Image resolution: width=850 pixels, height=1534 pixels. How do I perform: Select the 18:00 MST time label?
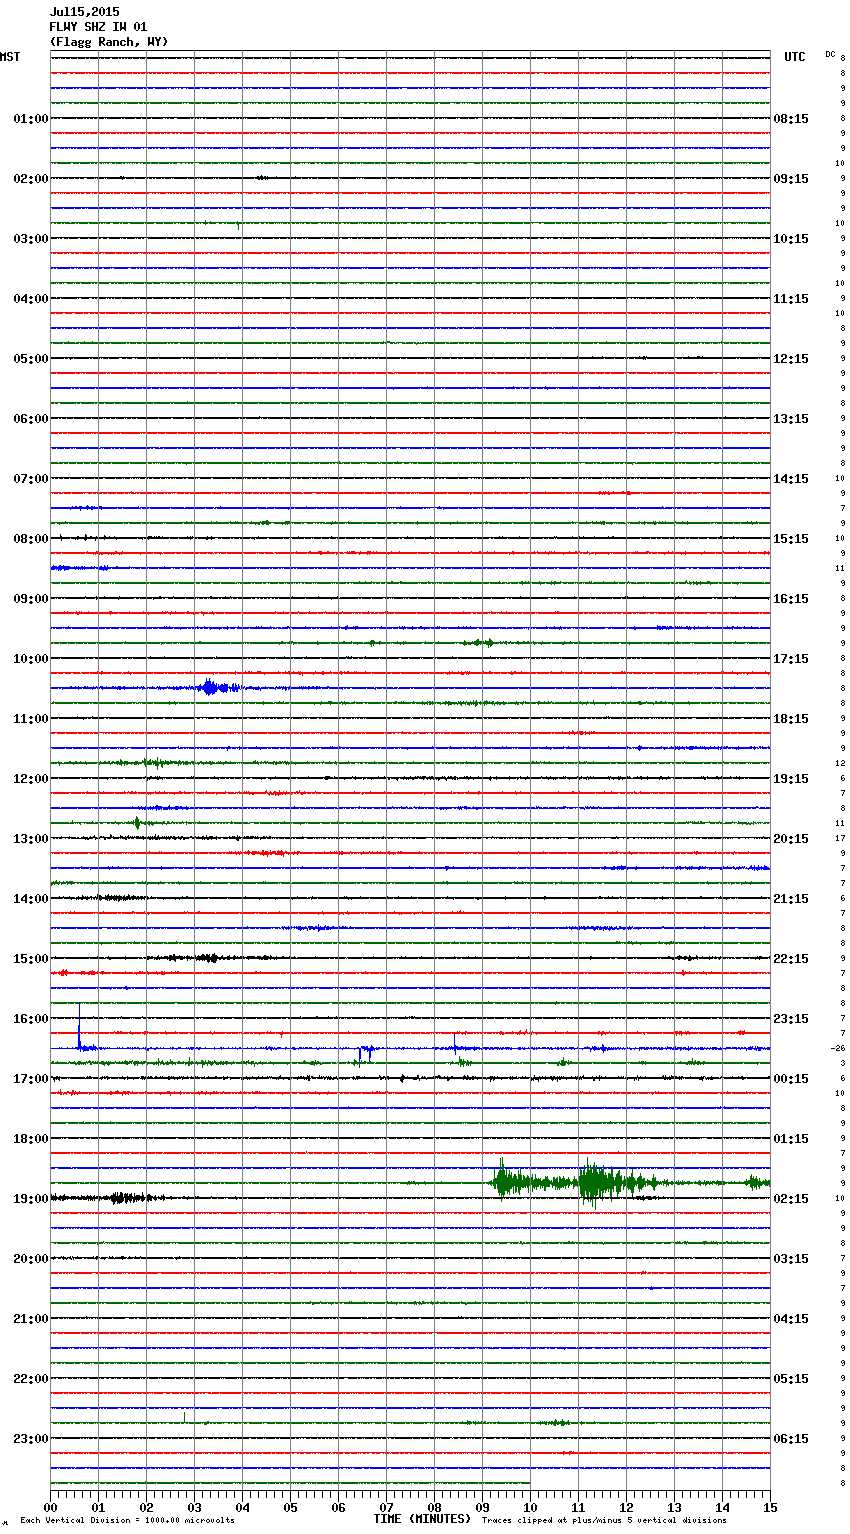click(x=30, y=1139)
